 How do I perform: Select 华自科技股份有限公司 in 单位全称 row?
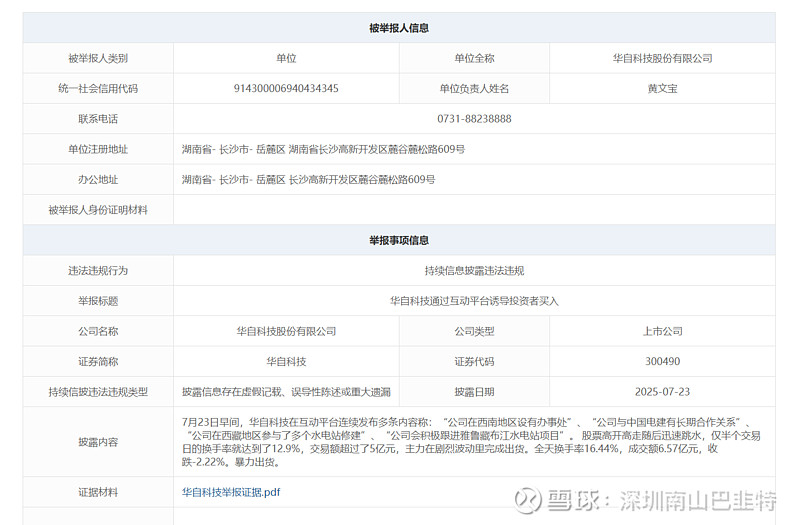[663, 58]
